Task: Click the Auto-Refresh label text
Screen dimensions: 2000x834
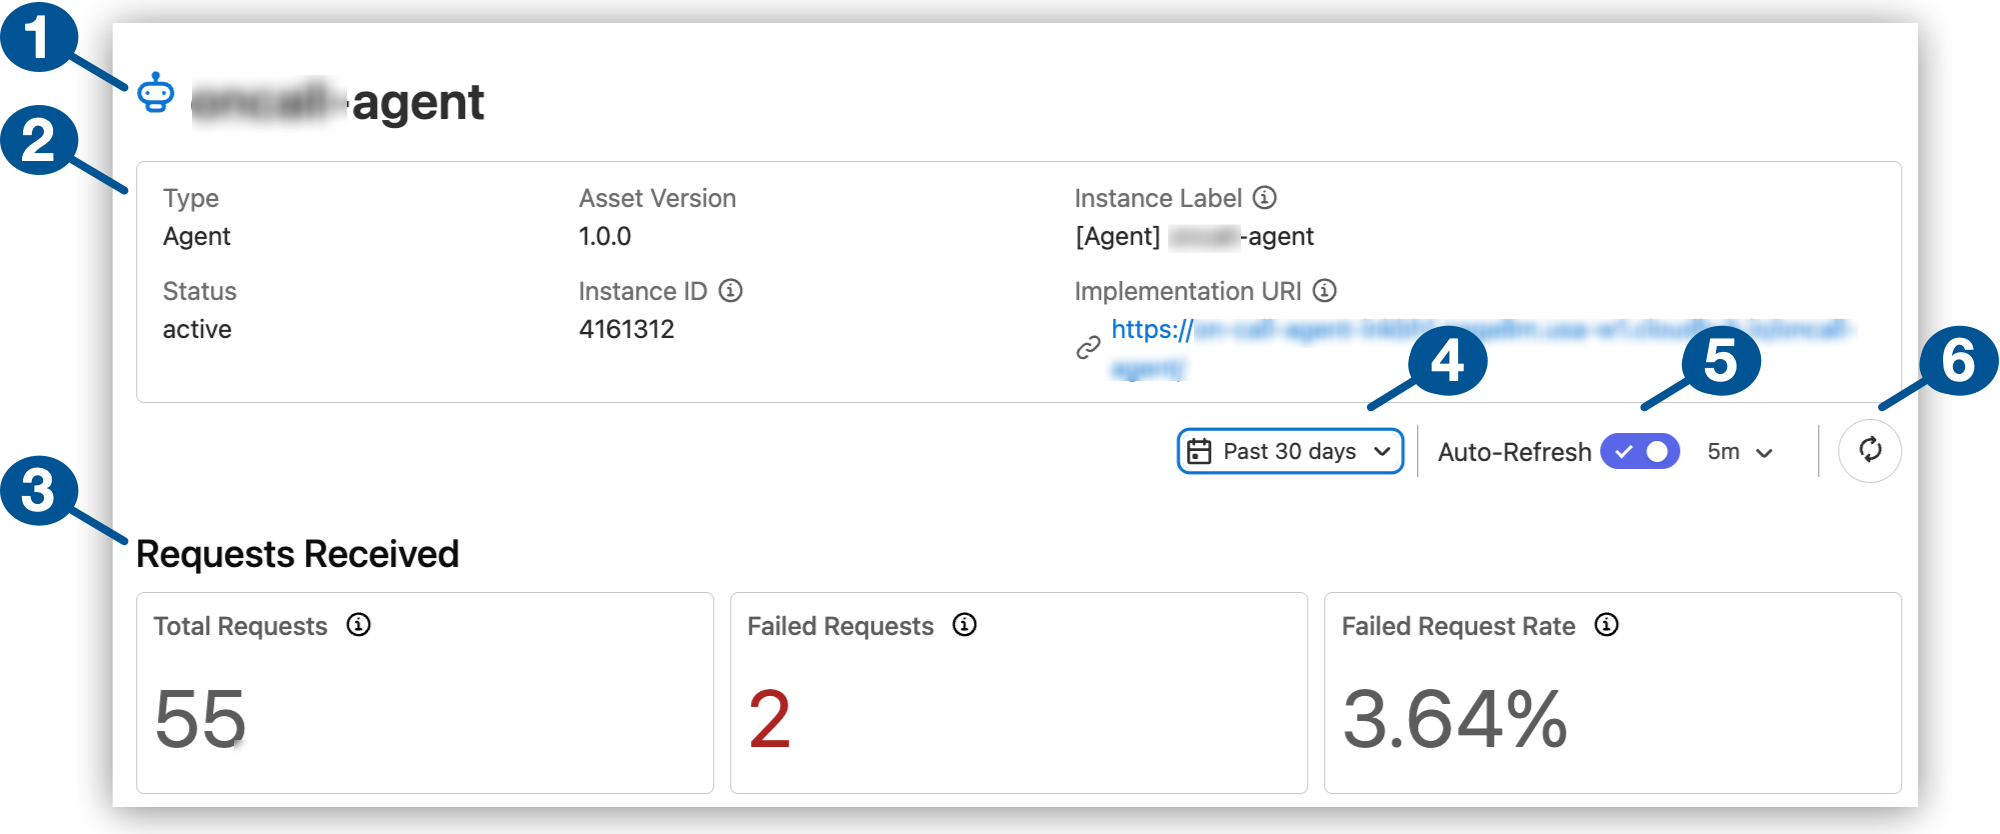Action: click(1515, 451)
